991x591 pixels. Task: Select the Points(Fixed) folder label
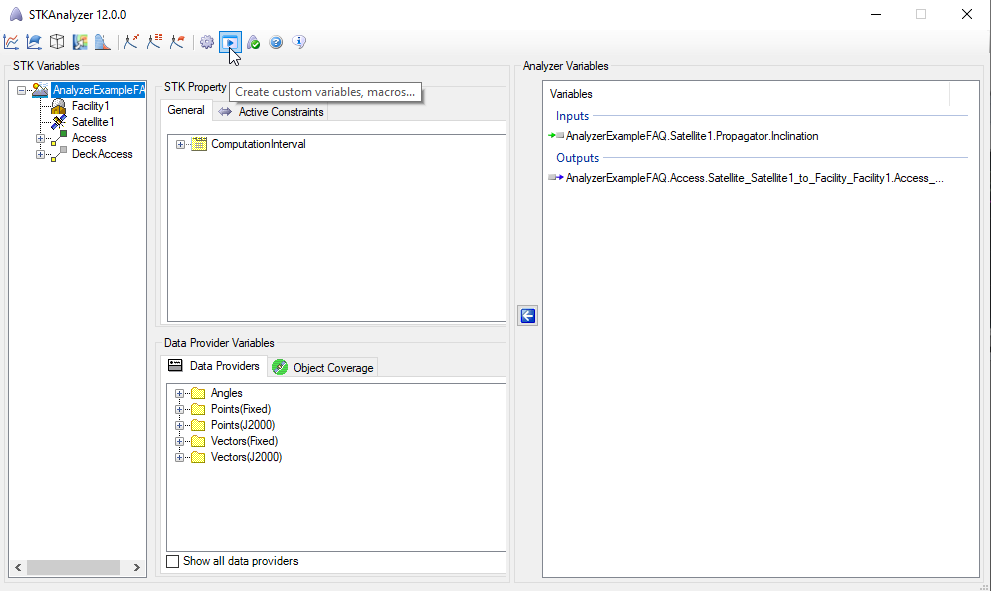241,409
